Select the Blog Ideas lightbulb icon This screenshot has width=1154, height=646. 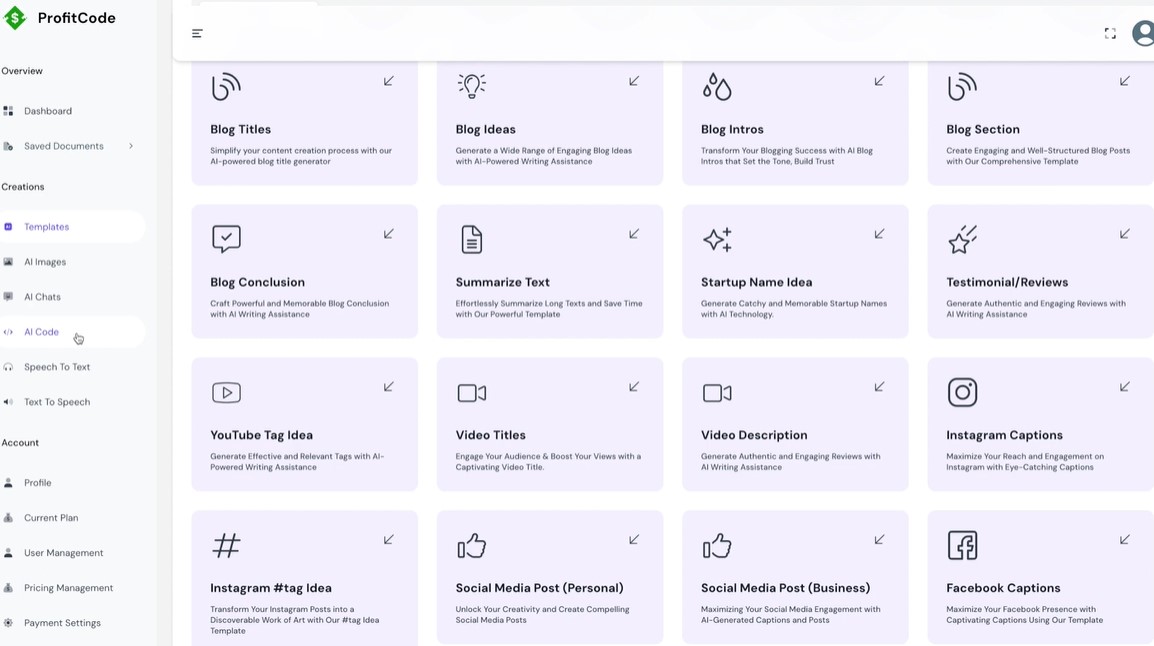point(472,86)
